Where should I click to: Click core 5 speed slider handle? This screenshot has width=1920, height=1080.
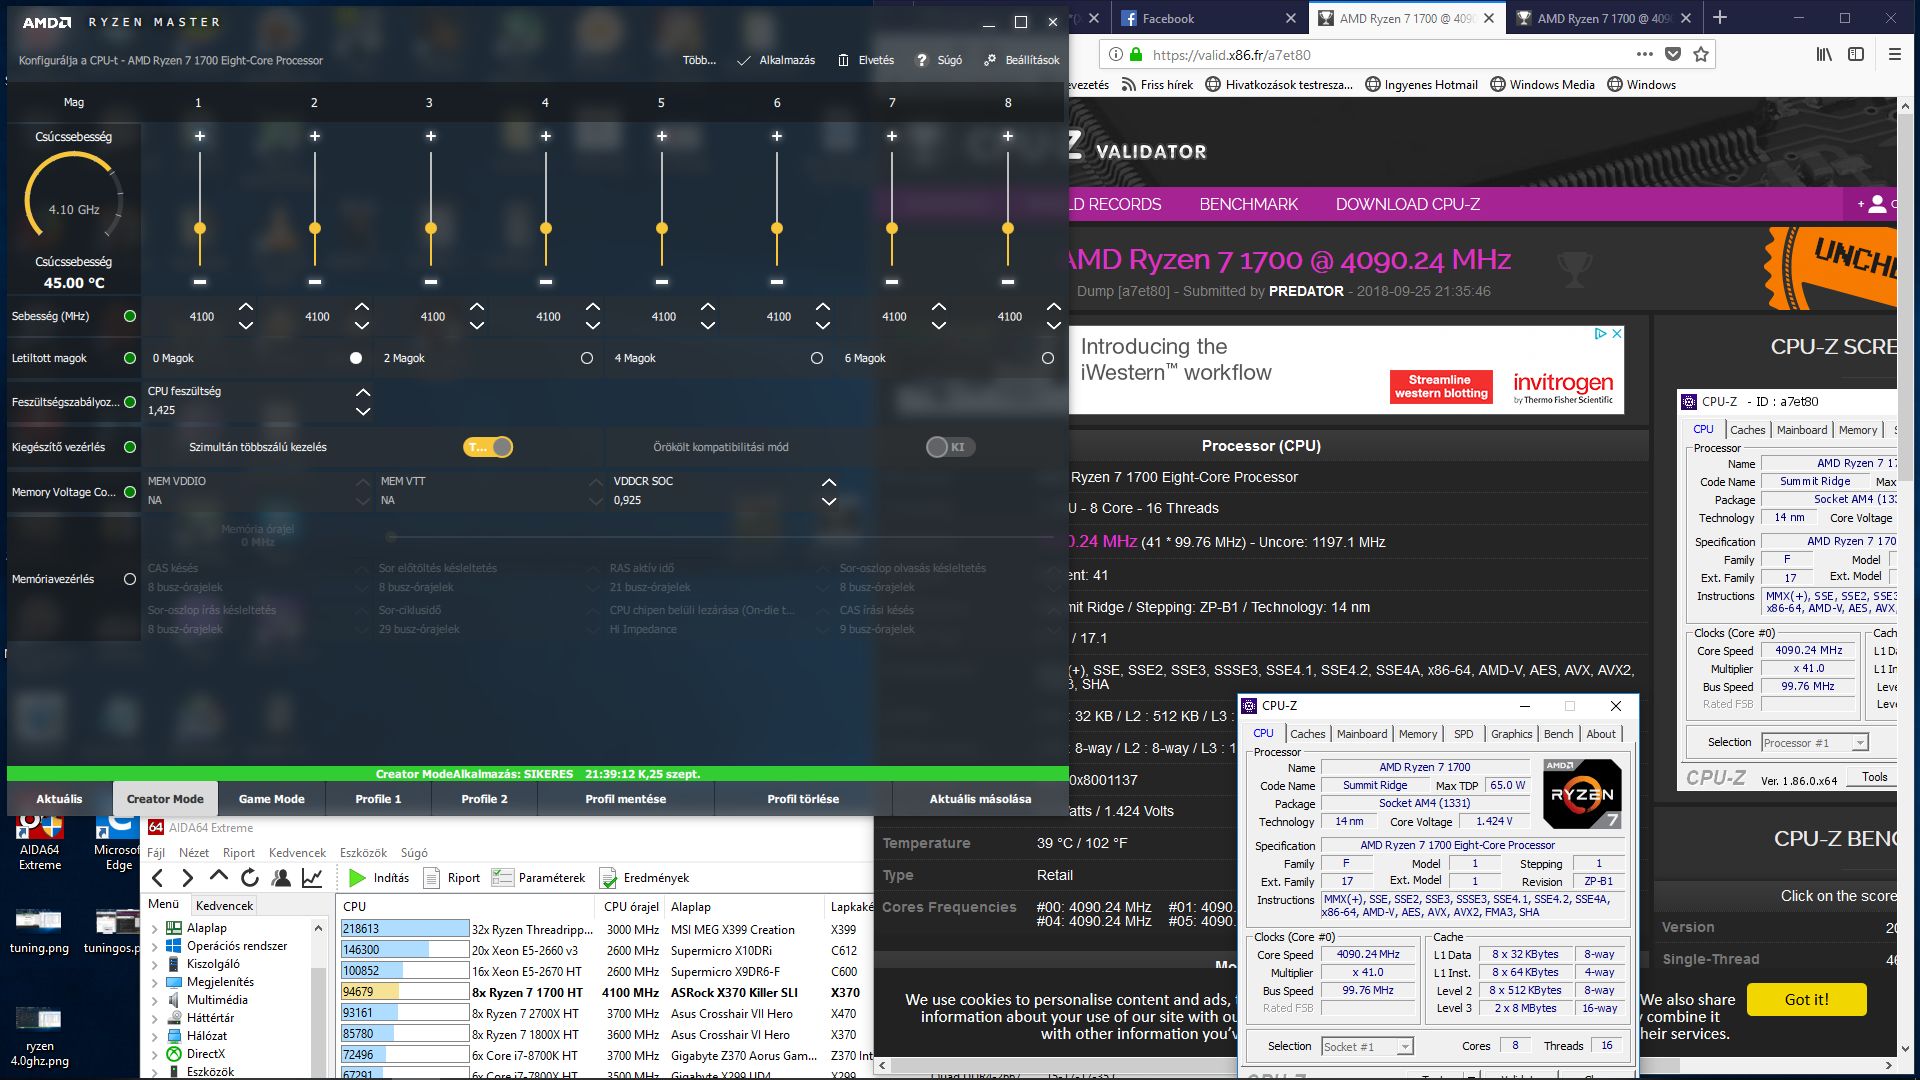pos(661,229)
